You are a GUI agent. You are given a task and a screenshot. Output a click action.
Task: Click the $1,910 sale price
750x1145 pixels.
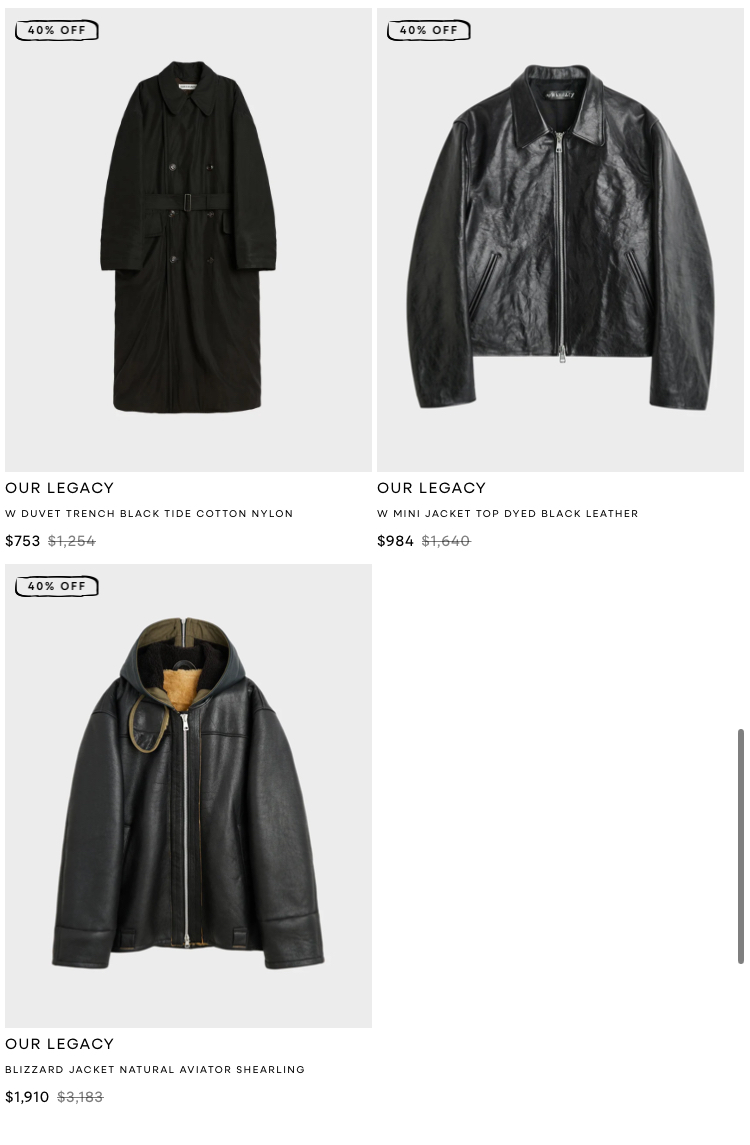27,1097
